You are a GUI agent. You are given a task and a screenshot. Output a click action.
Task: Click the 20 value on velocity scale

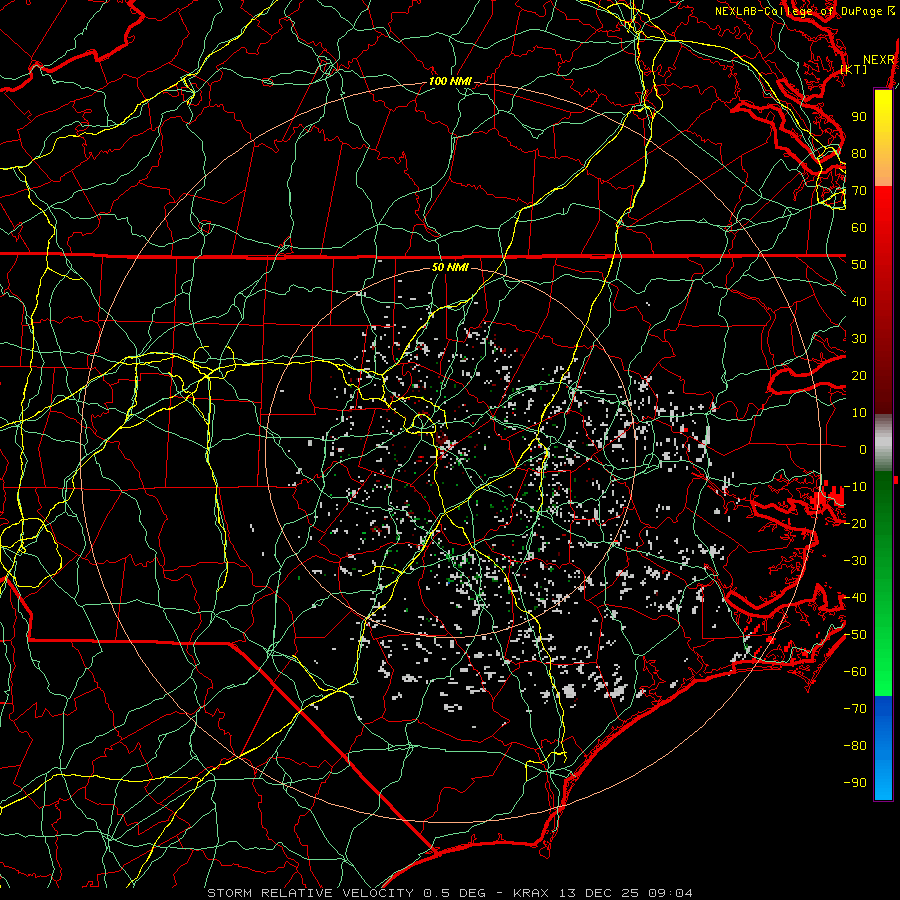click(859, 376)
